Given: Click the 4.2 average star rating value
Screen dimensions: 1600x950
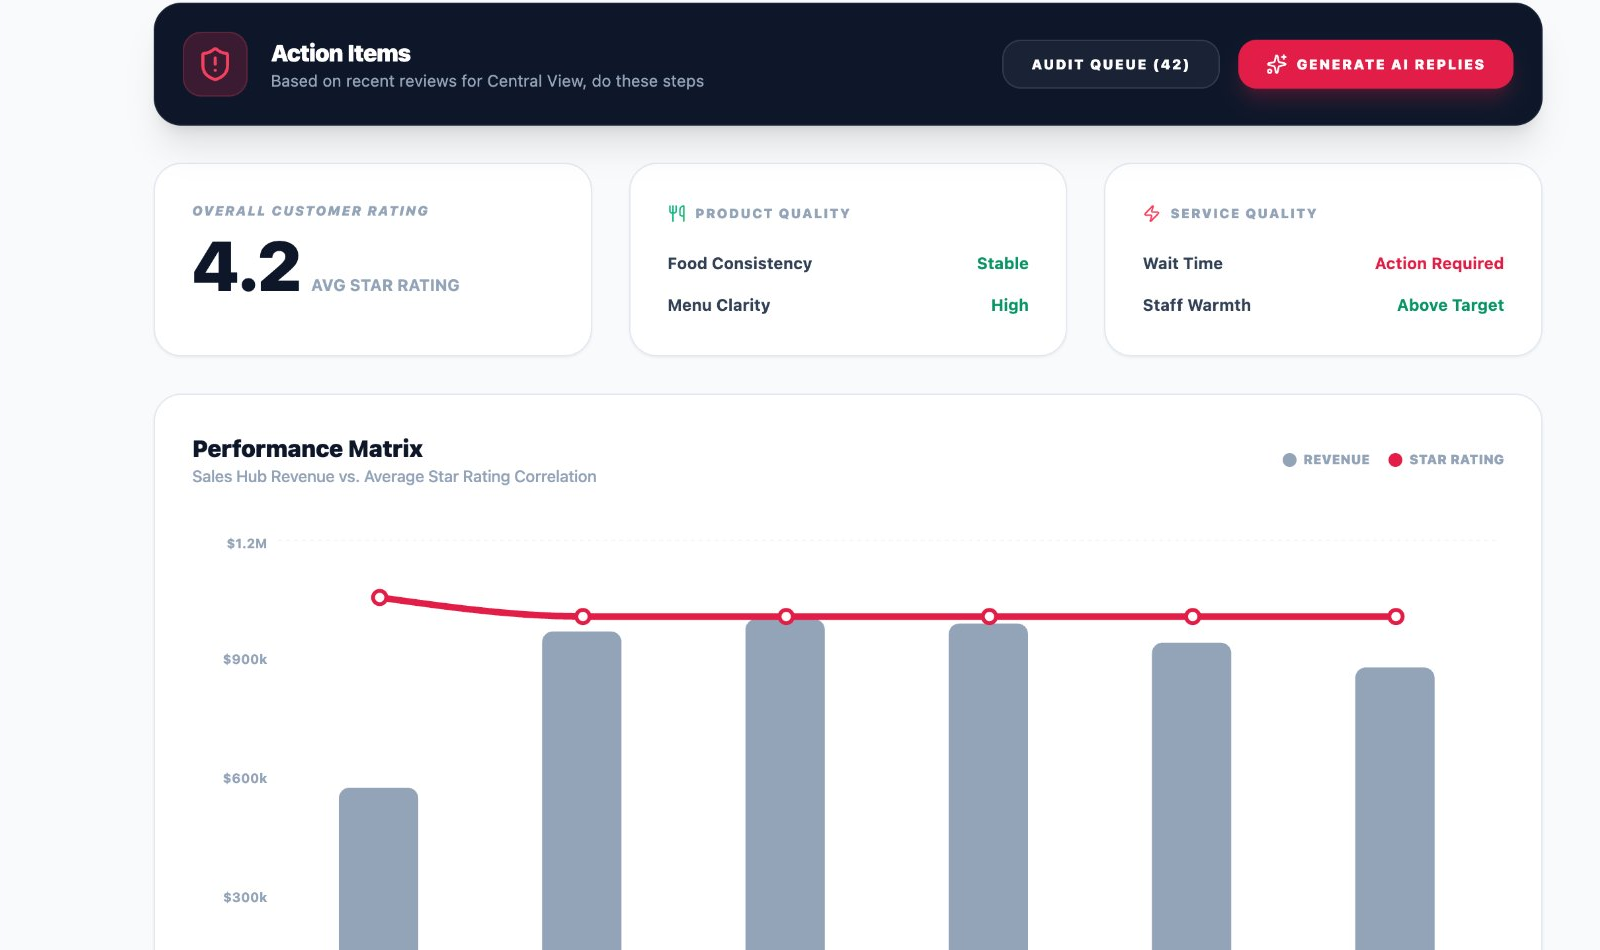Looking at the screenshot, I should click(x=245, y=263).
